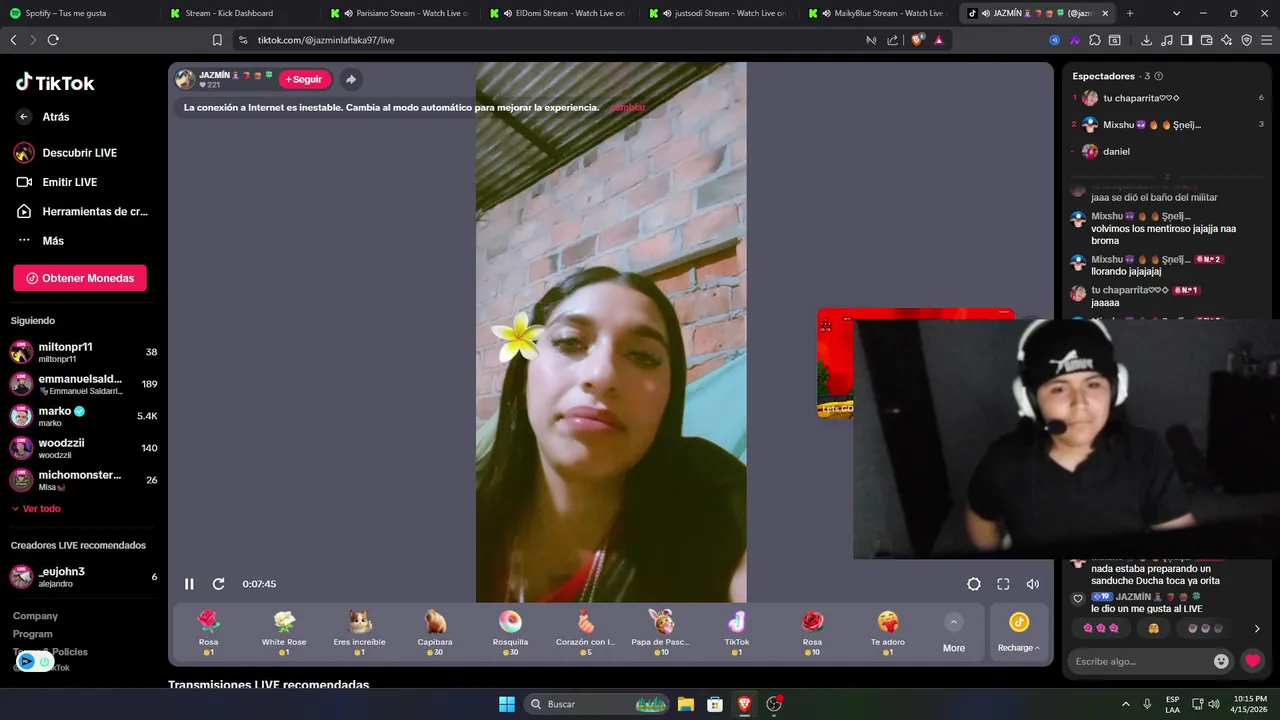Open emmanuelsald... live from Siguiendo list

click(84, 384)
